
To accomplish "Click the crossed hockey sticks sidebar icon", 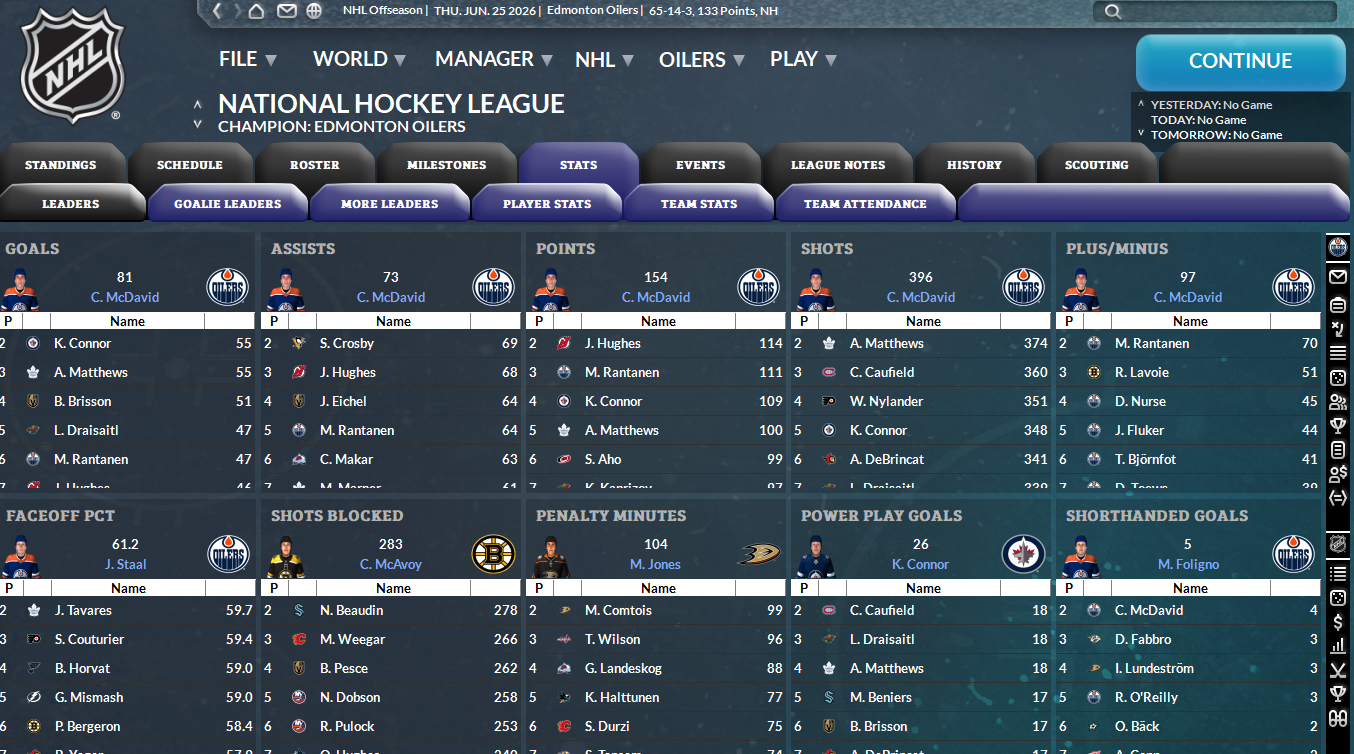I will [1338, 670].
